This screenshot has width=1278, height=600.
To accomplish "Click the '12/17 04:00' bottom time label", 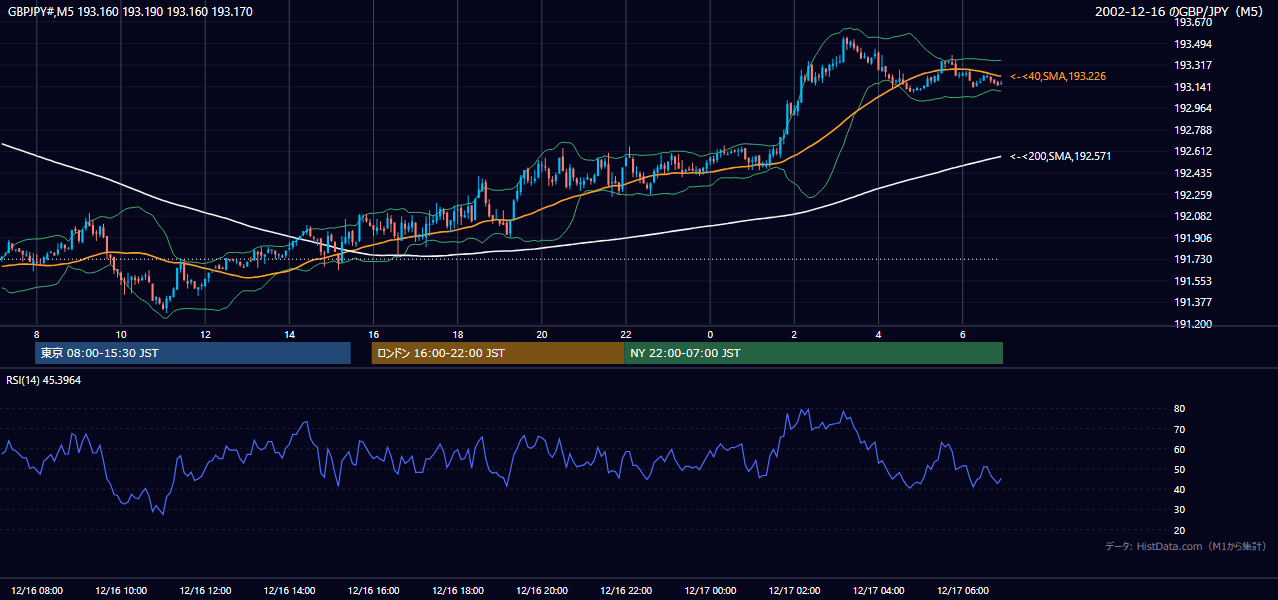I will 878,591.
